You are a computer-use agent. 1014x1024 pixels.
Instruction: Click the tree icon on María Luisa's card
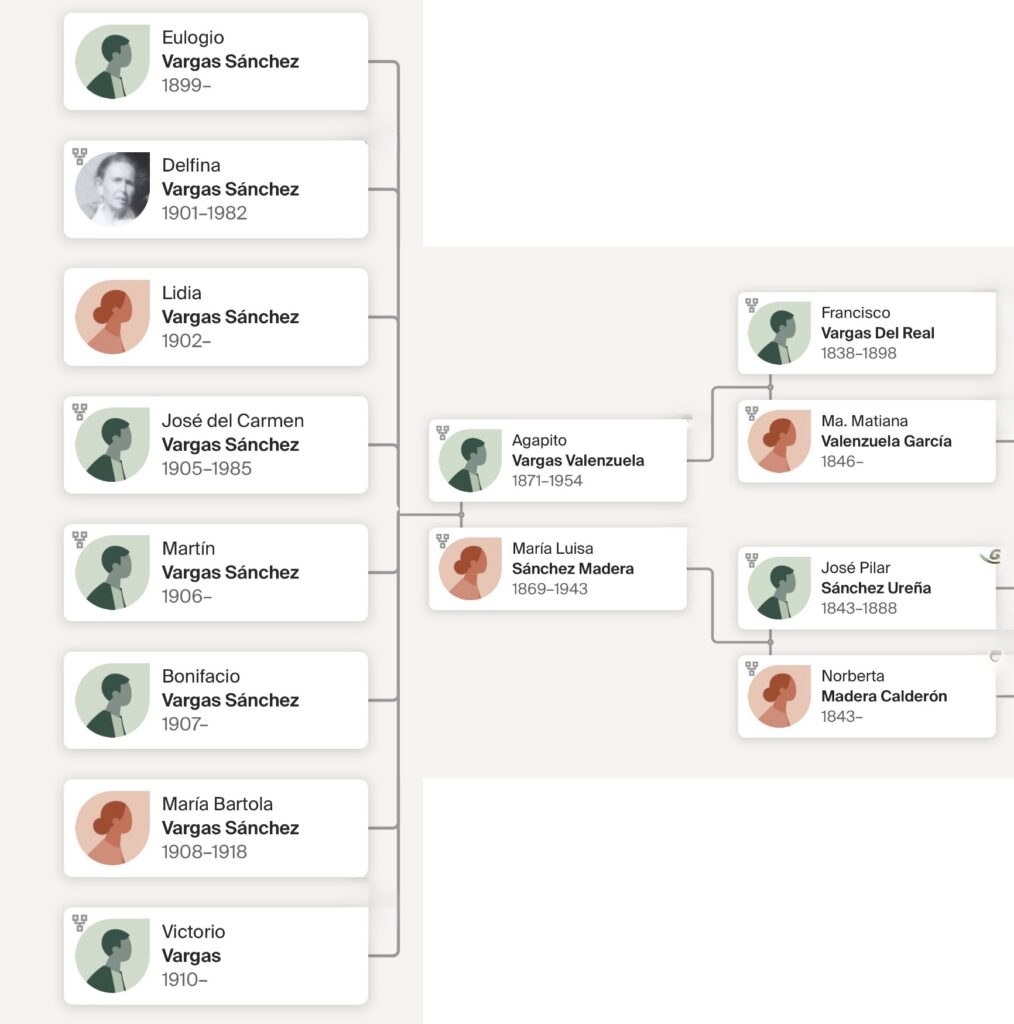coord(443,541)
